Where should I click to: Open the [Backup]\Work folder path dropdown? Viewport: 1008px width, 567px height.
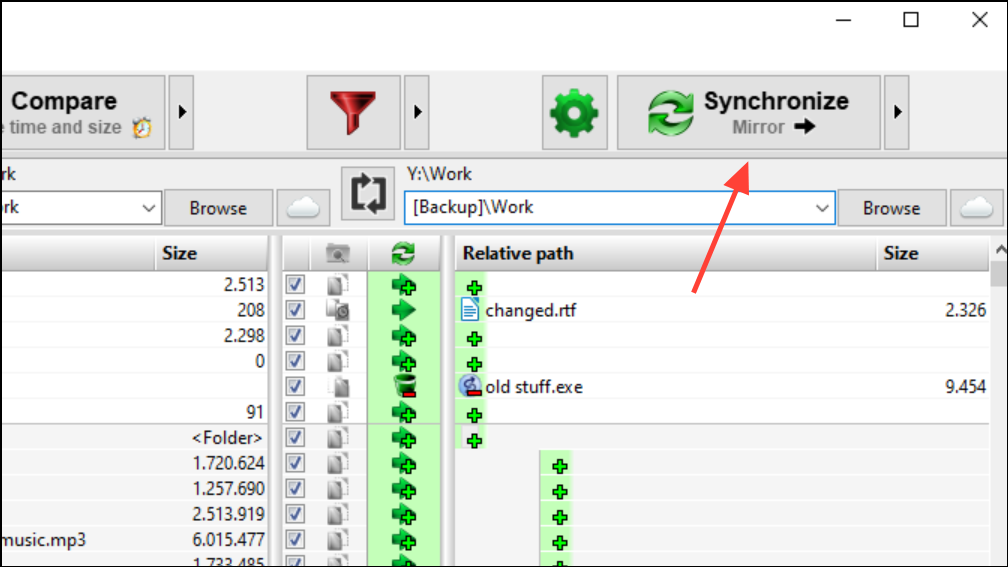822,208
